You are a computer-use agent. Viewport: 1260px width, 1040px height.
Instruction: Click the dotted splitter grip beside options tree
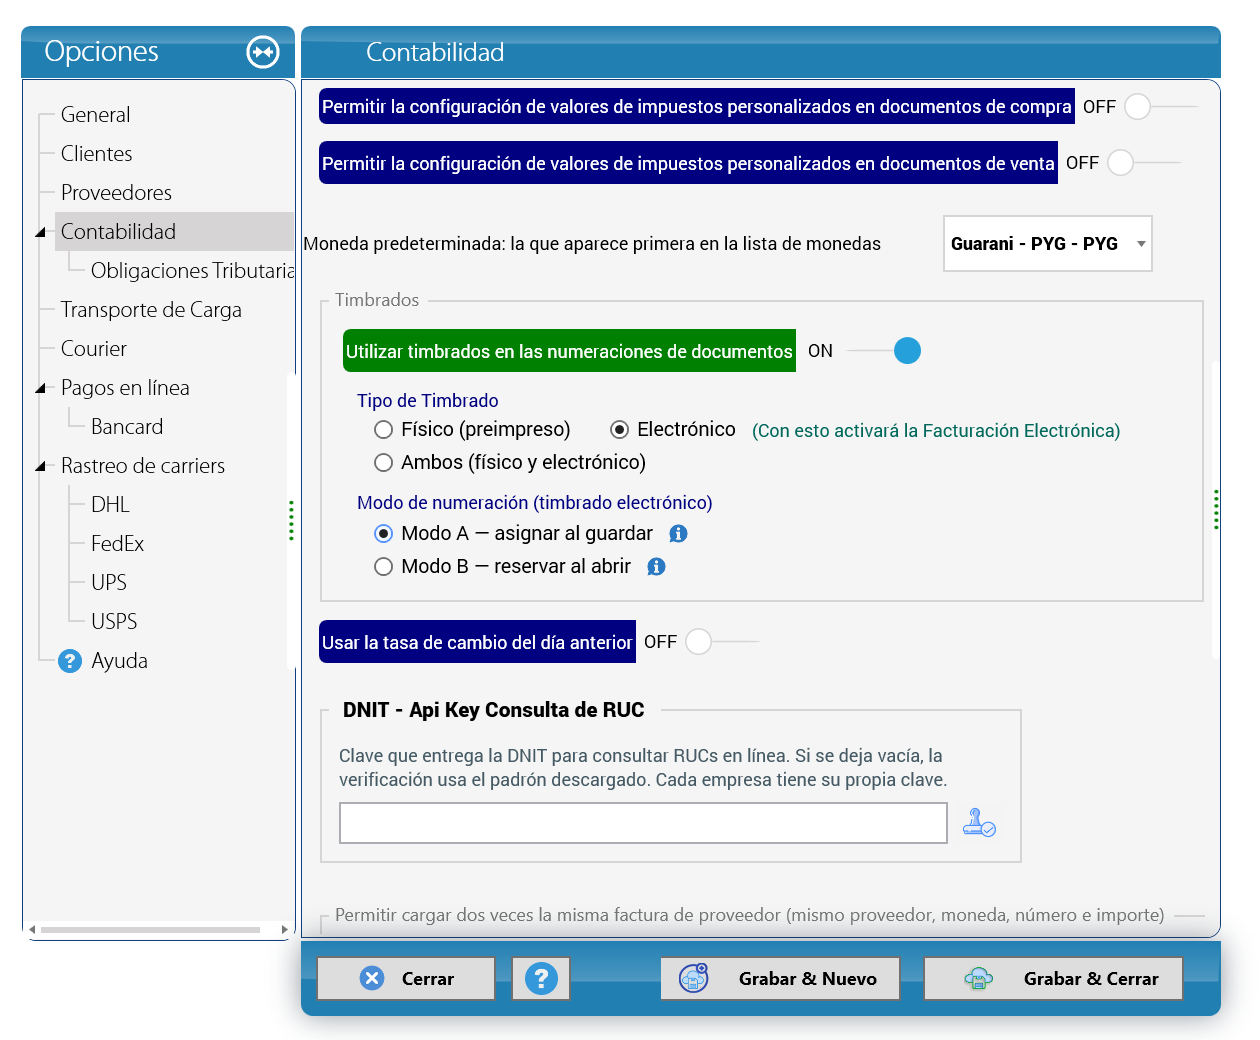pos(291,520)
